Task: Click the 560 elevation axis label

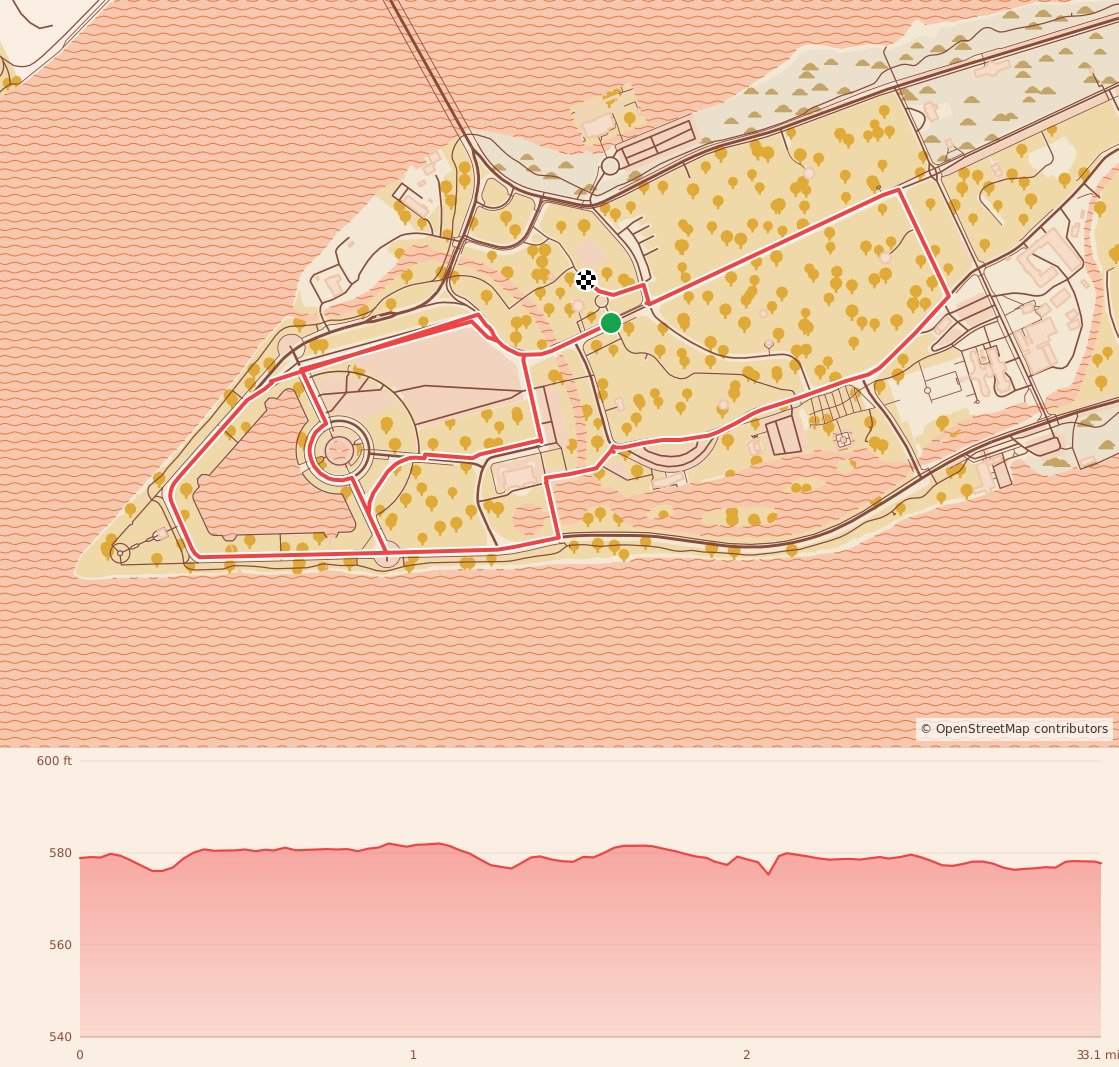Action: pos(61,945)
